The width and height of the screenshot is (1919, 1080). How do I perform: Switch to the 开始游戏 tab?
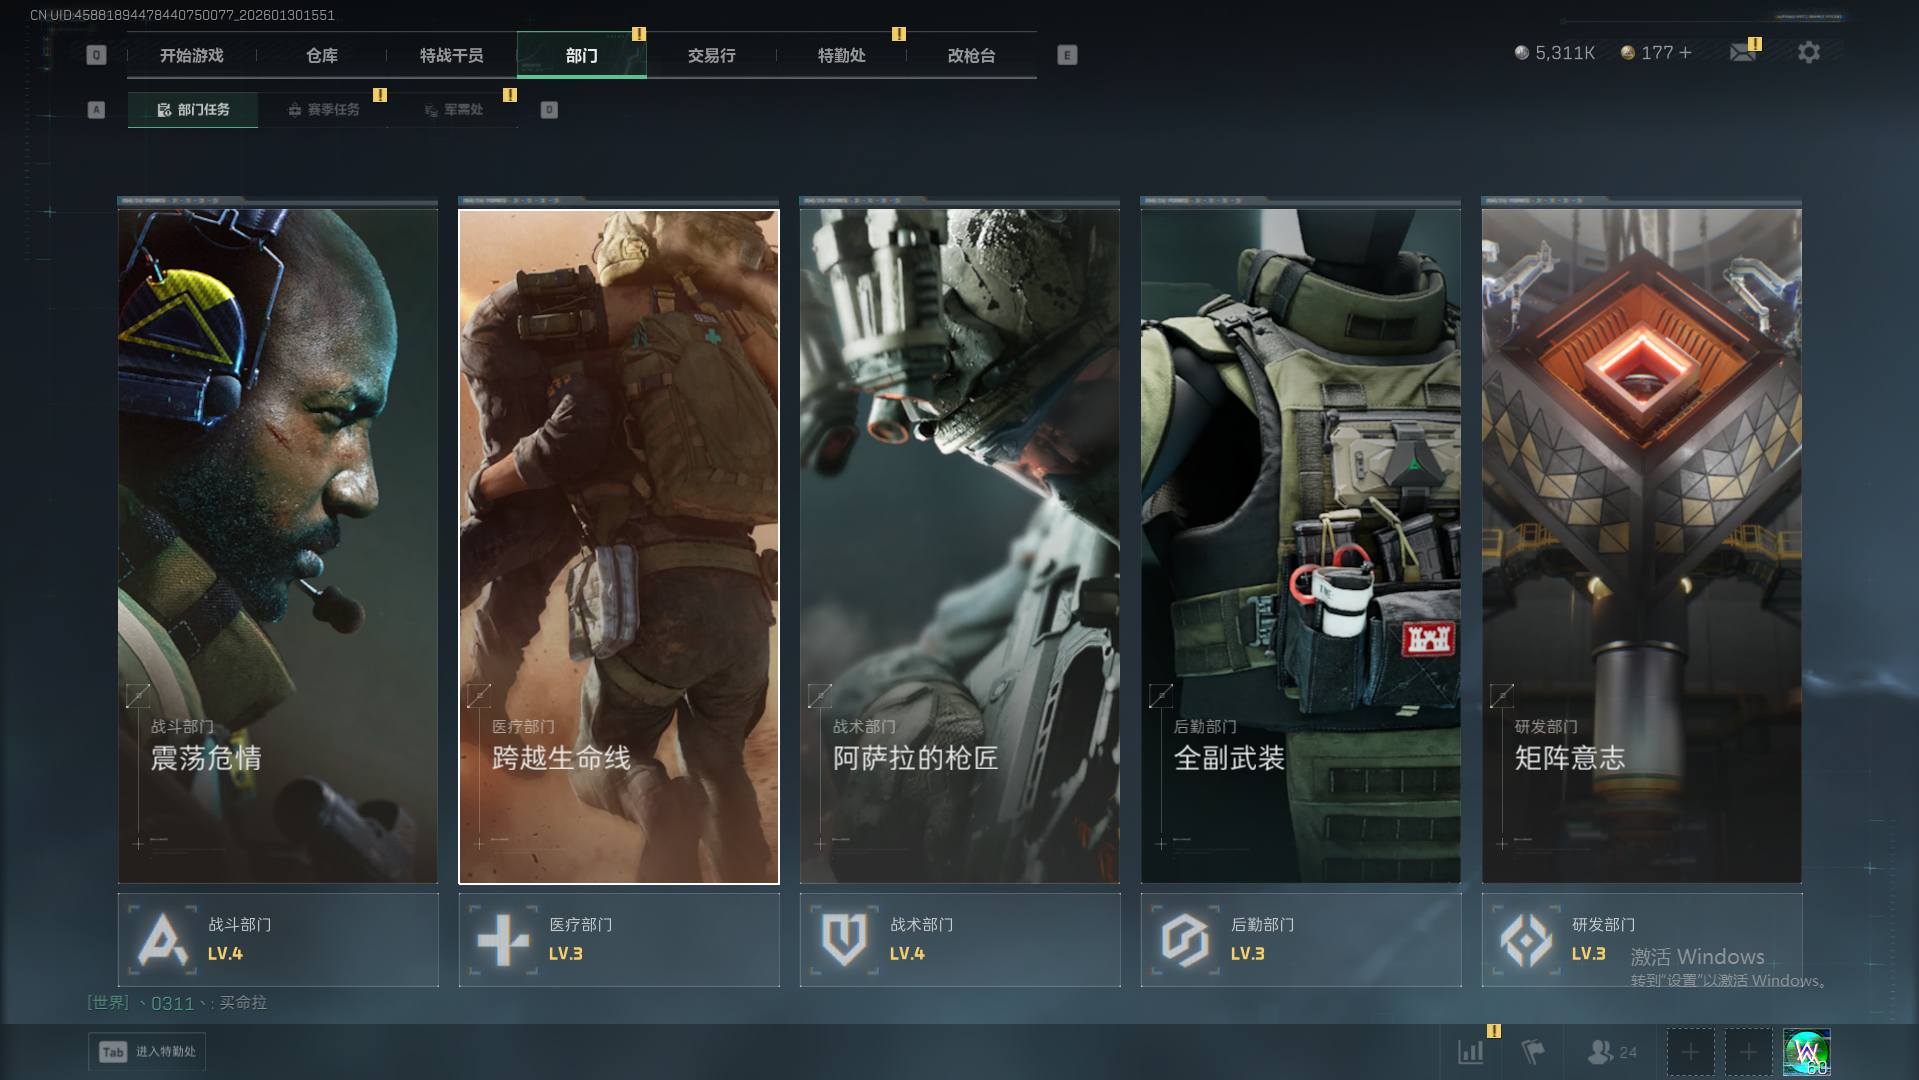pyautogui.click(x=192, y=55)
